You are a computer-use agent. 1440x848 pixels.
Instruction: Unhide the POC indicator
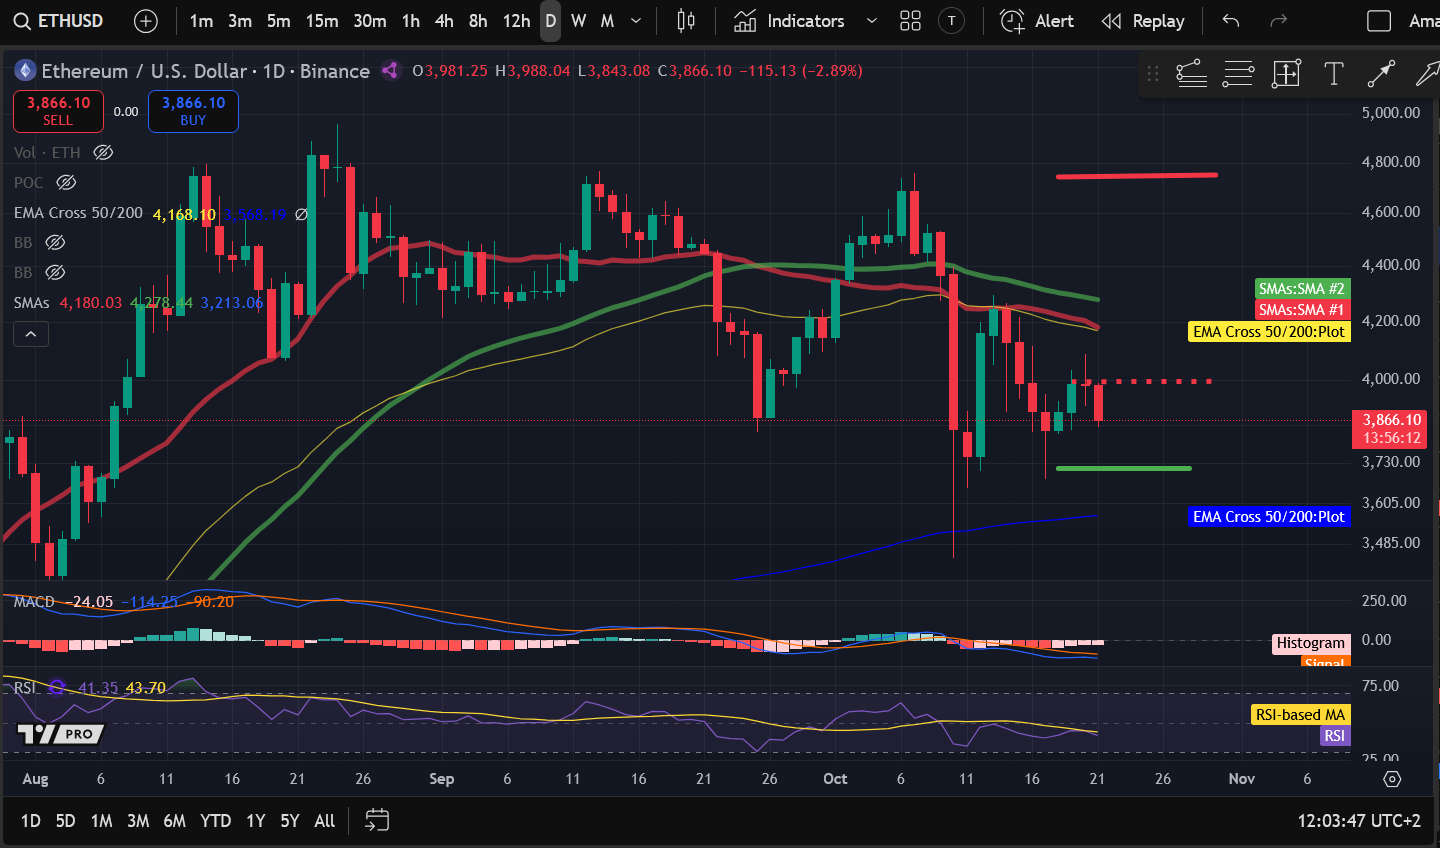click(x=66, y=183)
